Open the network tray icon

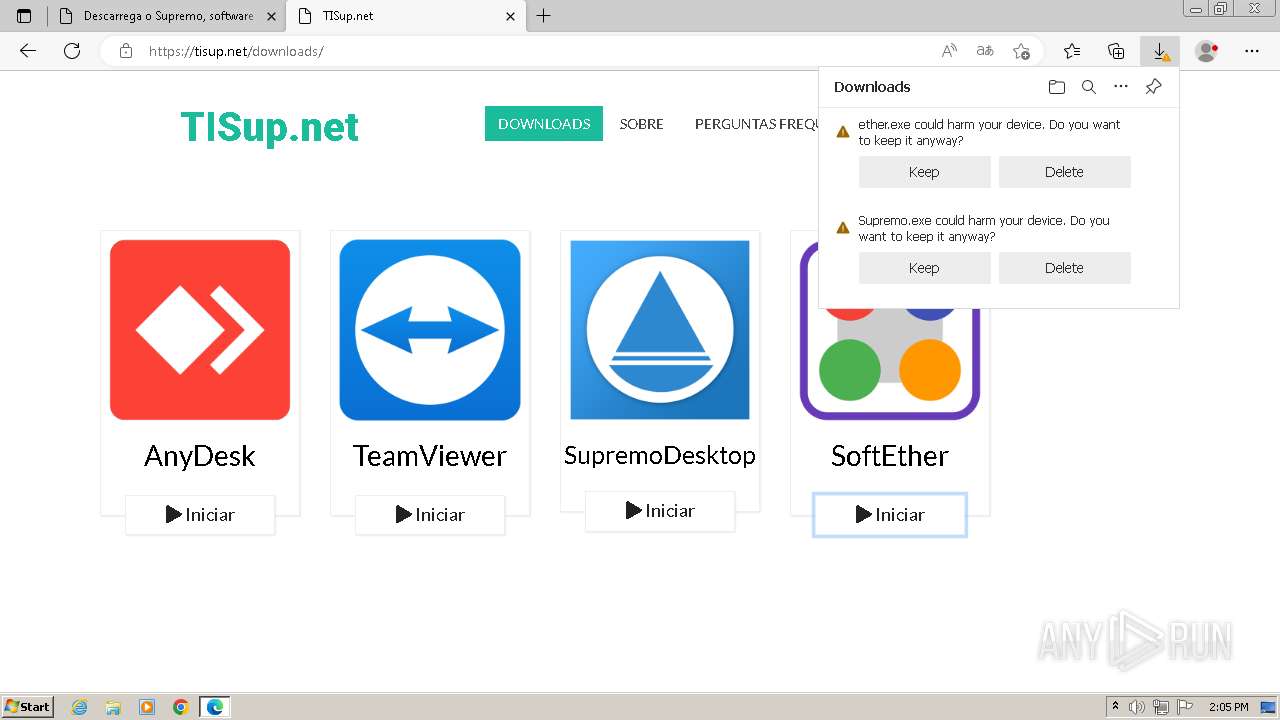(x=1161, y=707)
